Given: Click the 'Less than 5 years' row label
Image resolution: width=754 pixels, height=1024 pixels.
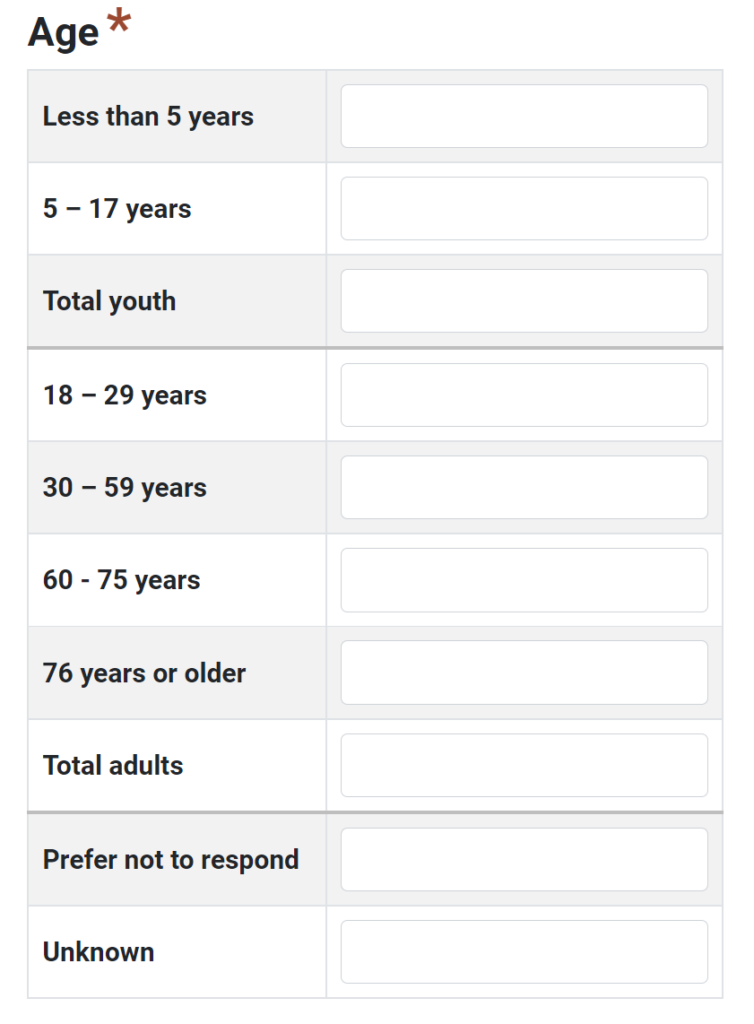Looking at the screenshot, I should (148, 116).
